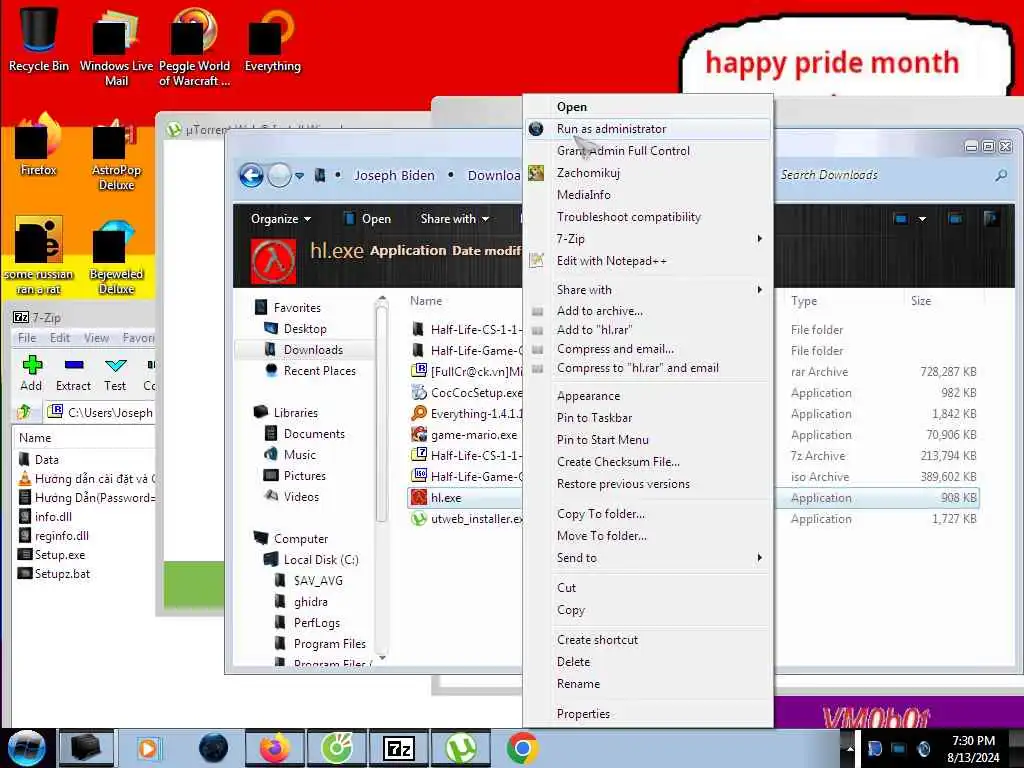
Task: Sort by the Name column in Explorer
Action: [x=426, y=300]
